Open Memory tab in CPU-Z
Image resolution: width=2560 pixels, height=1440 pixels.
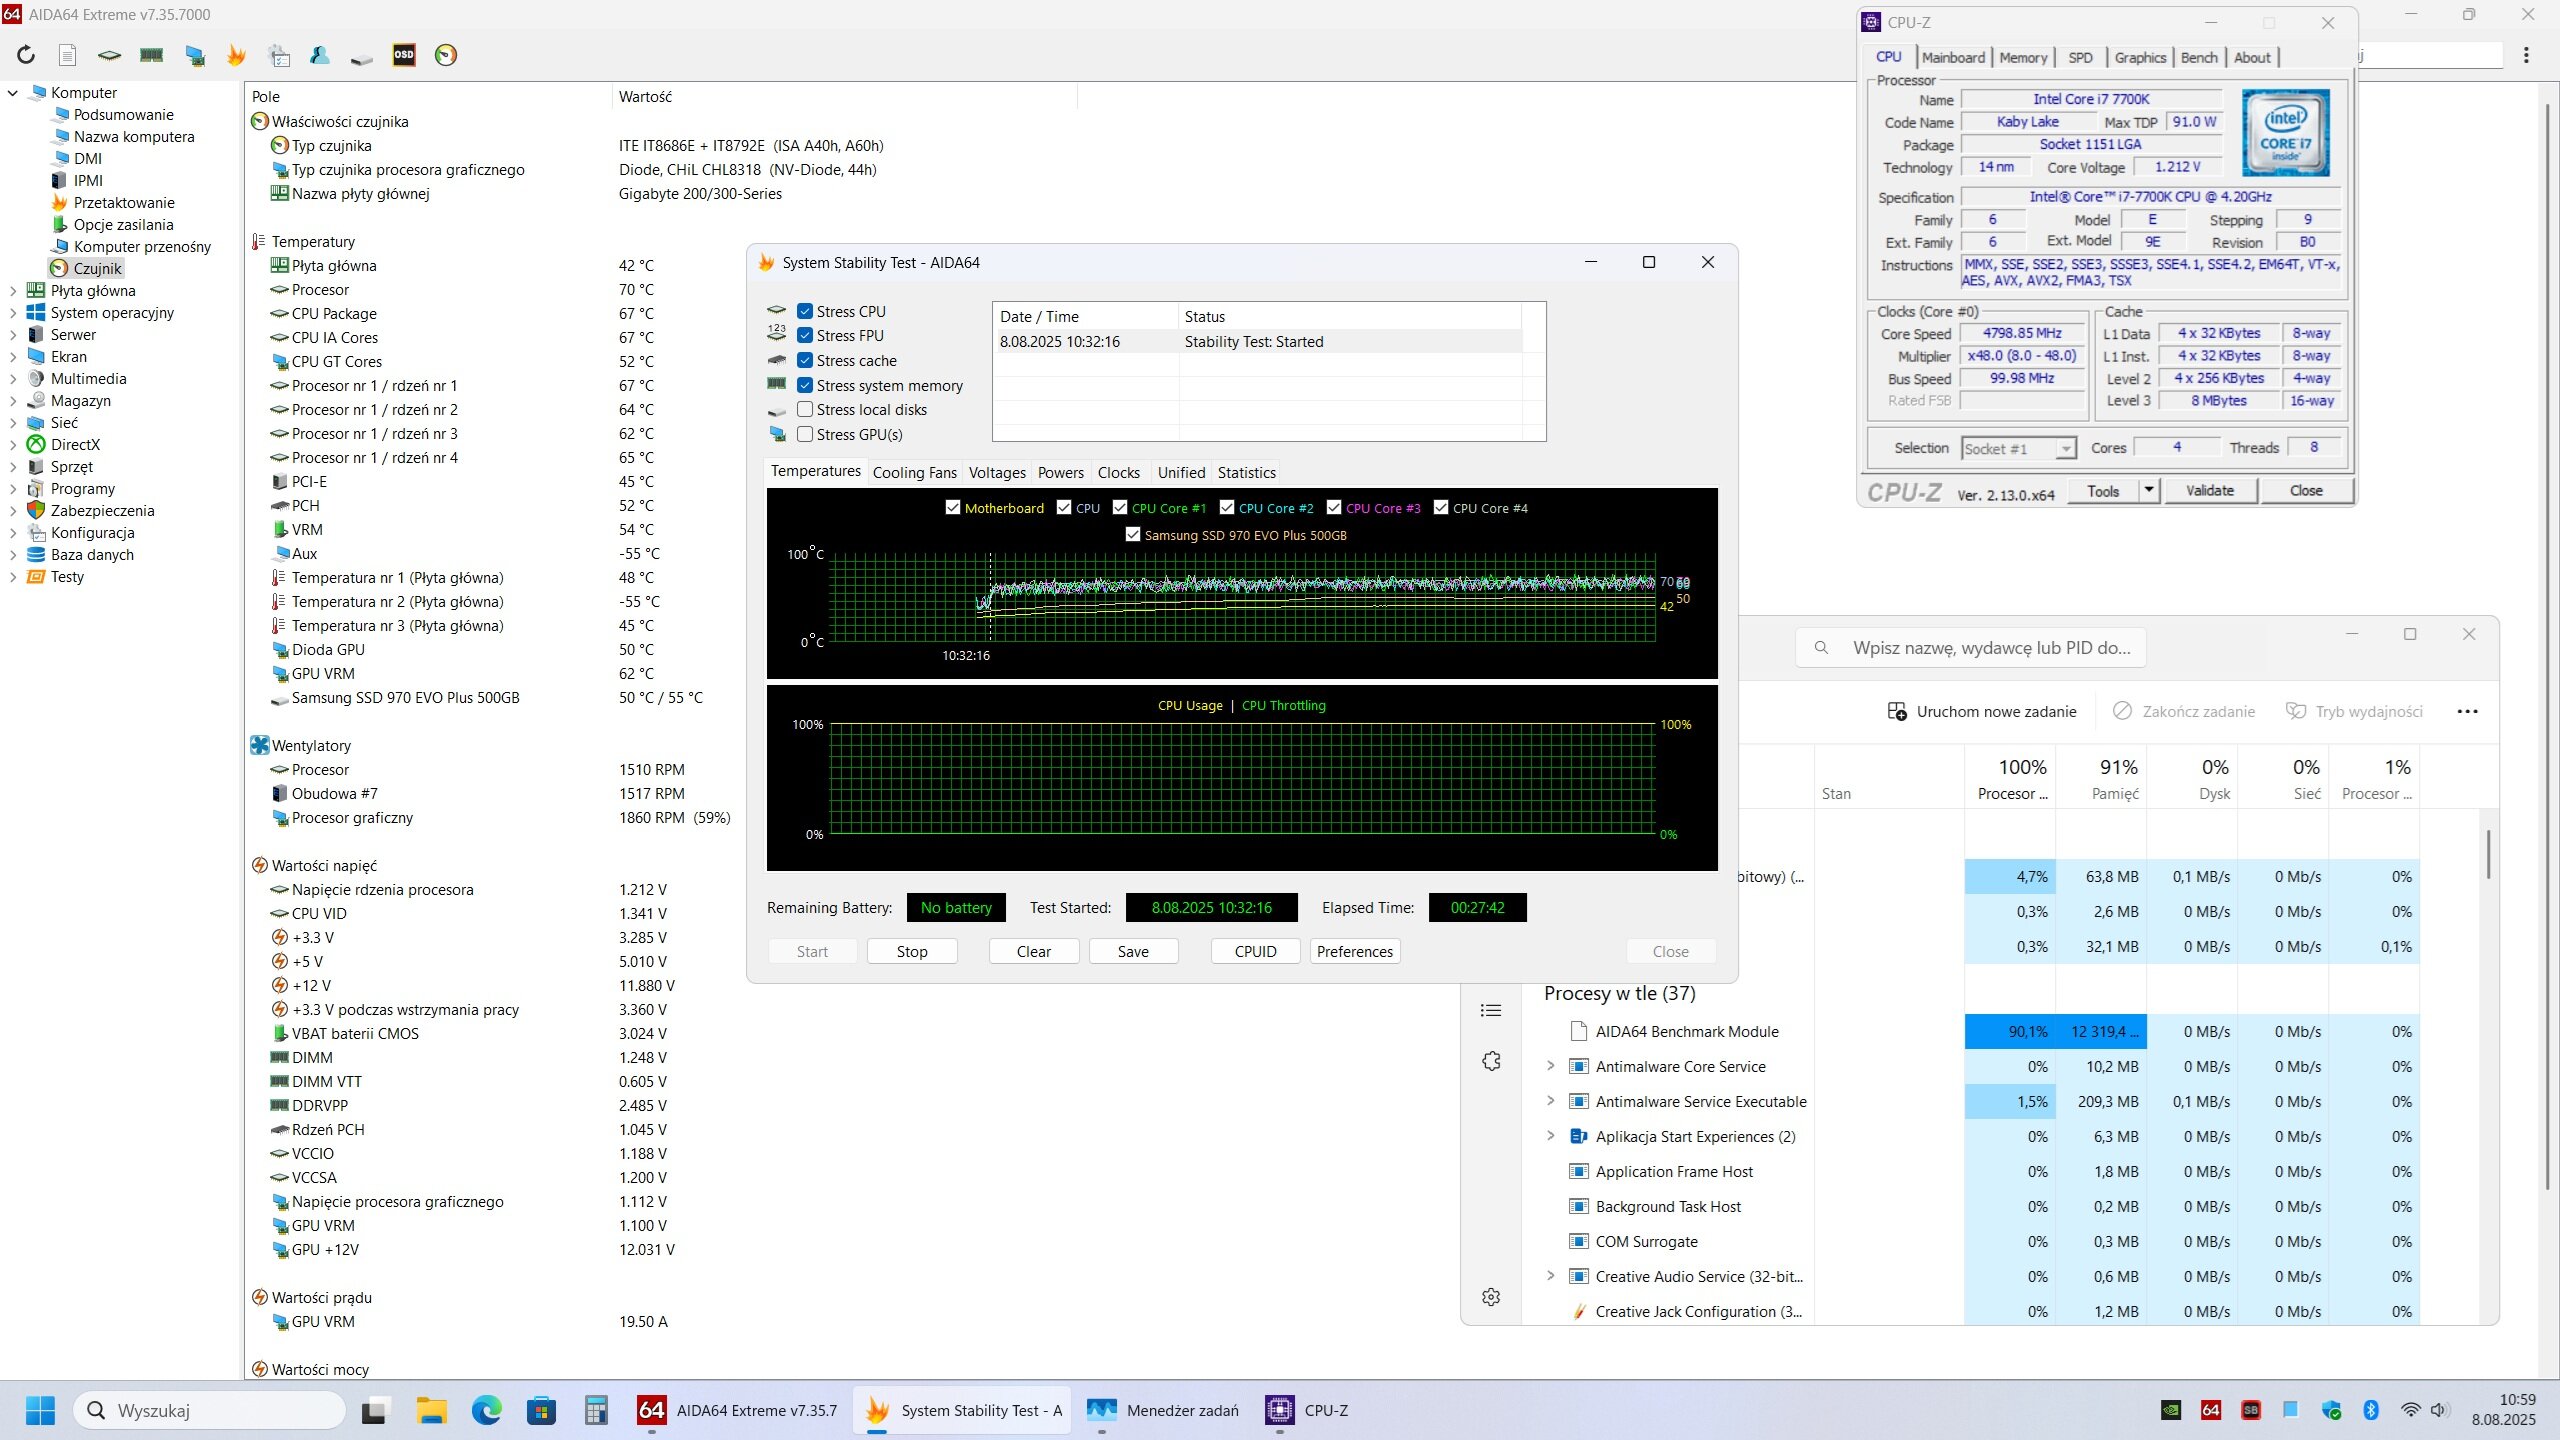pos(2023,57)
